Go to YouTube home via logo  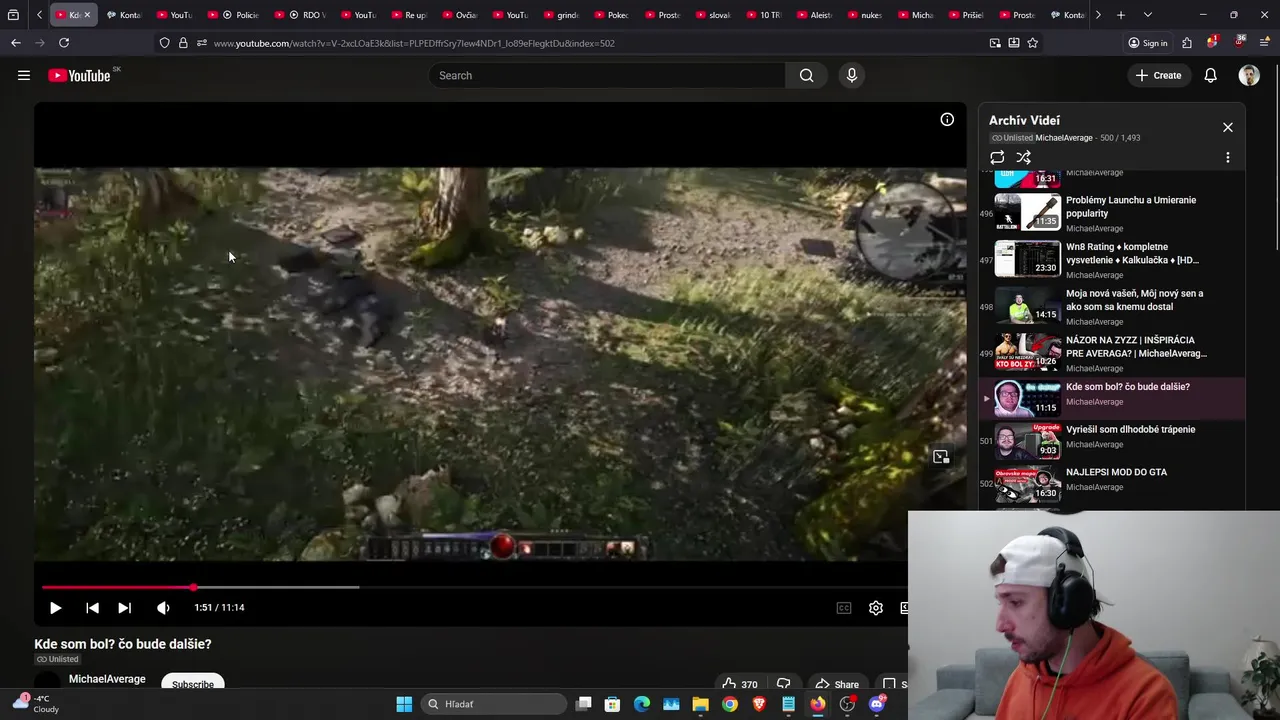click(79, 75)
